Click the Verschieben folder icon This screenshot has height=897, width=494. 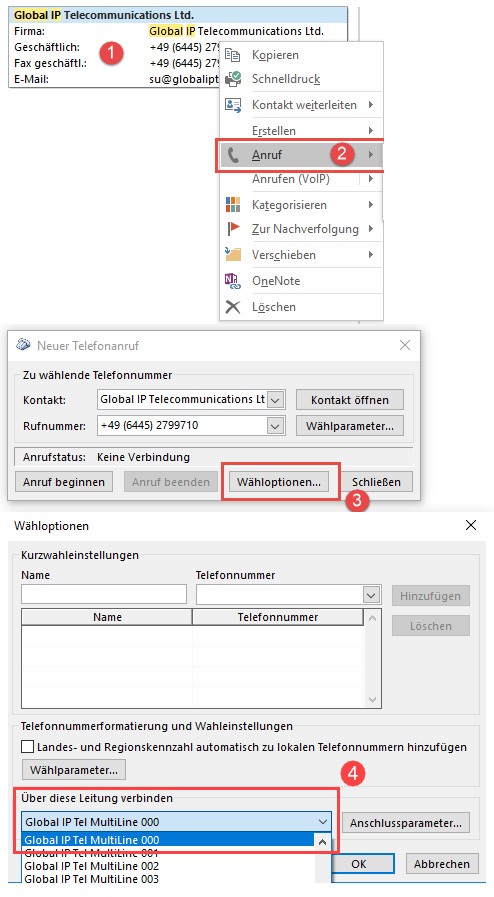pyautogui.click(x=233, y=254)
